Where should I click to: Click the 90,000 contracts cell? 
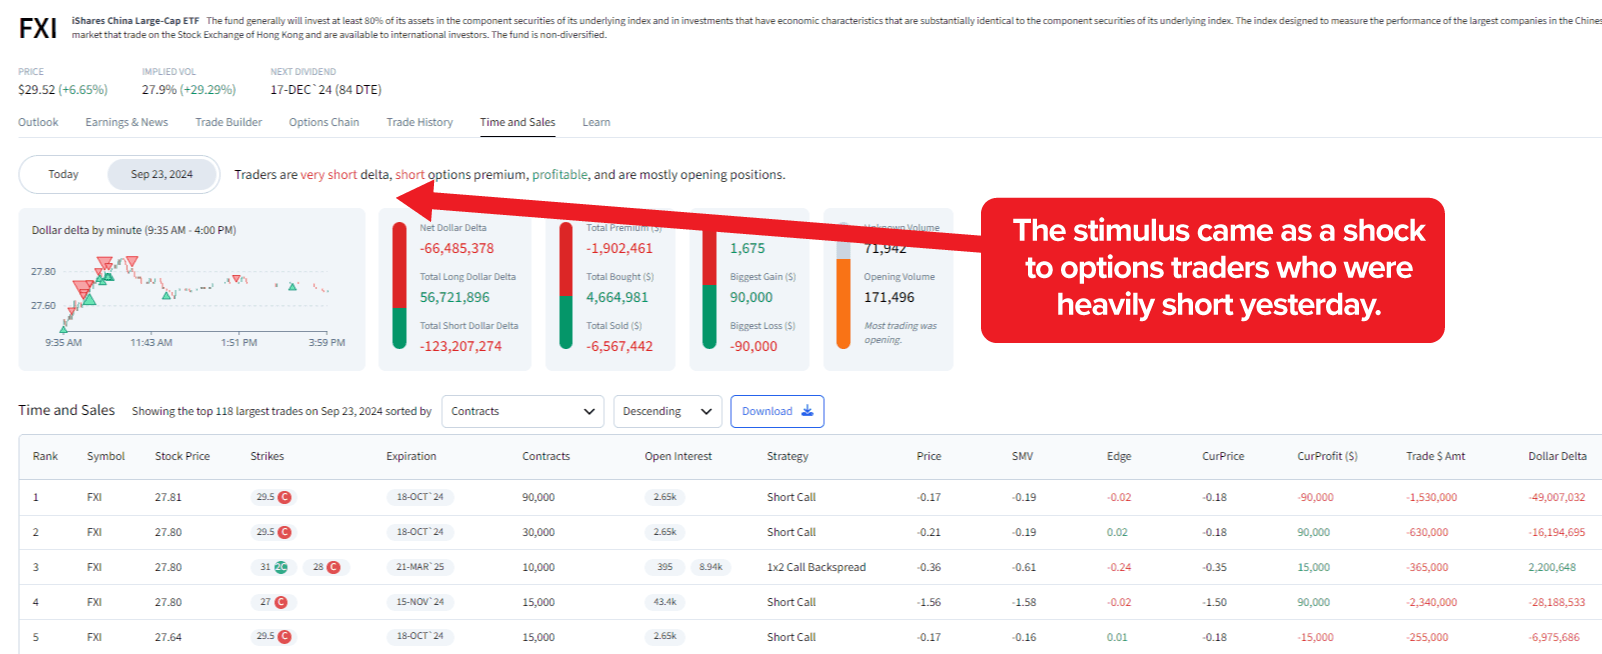pyautogui.click(x=538, y=497)
